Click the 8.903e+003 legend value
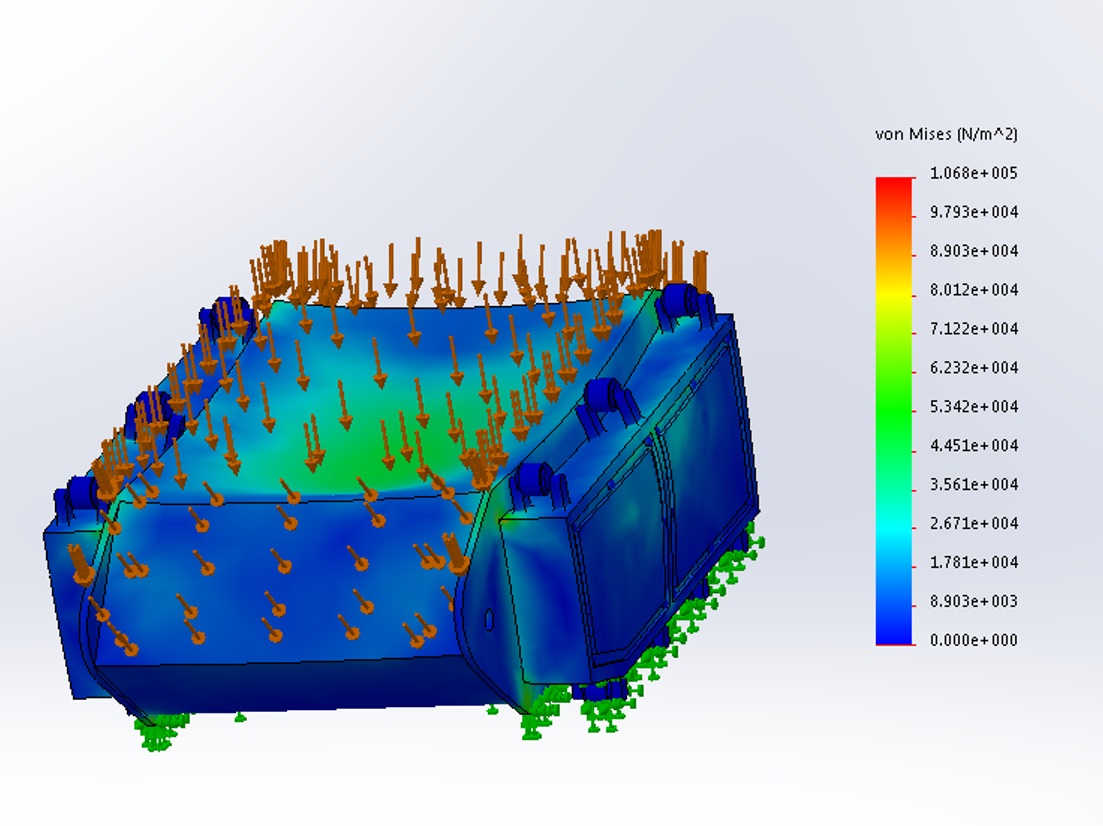1103x826 pixels. coord(974,602)
